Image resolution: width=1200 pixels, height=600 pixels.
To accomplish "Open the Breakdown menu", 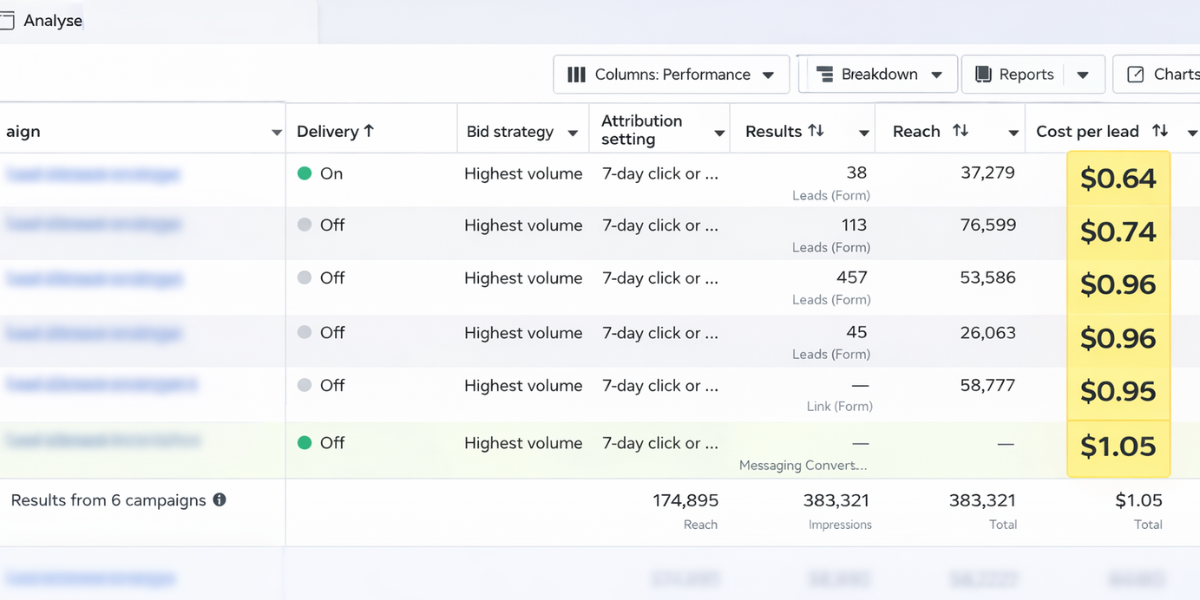I will [877, 73].
